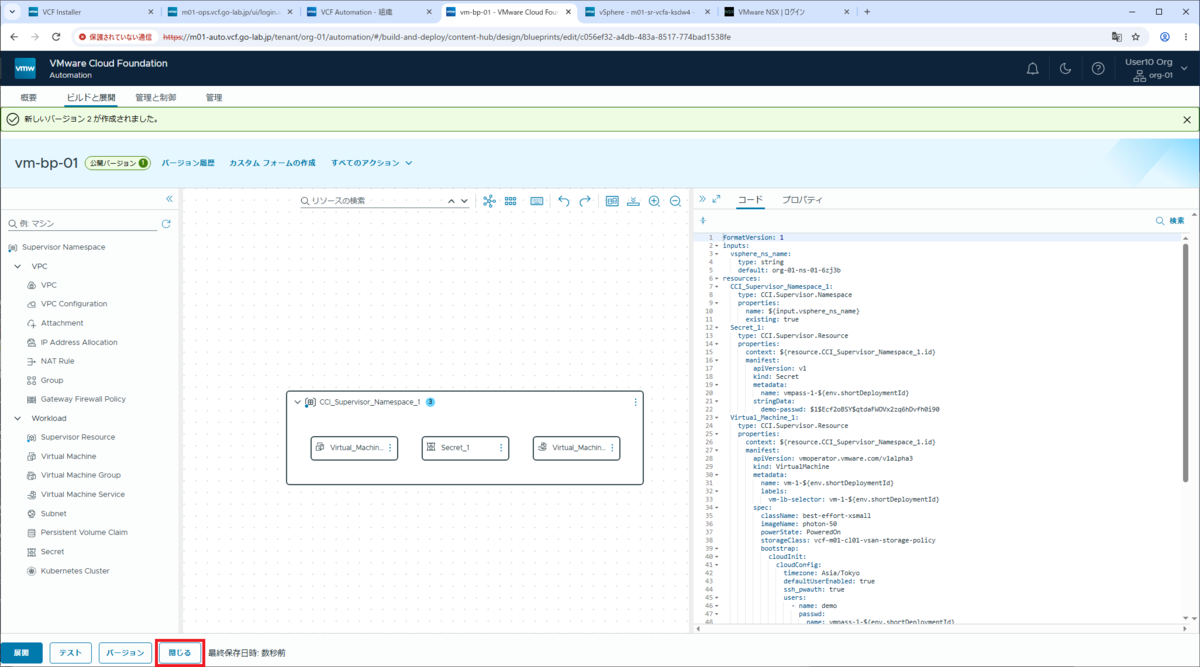Image resolution: width=1200 pixels, height=667 pixels.
Task: Expand the すべてのアクション dropdown
Action: click(x=372, y=163)
